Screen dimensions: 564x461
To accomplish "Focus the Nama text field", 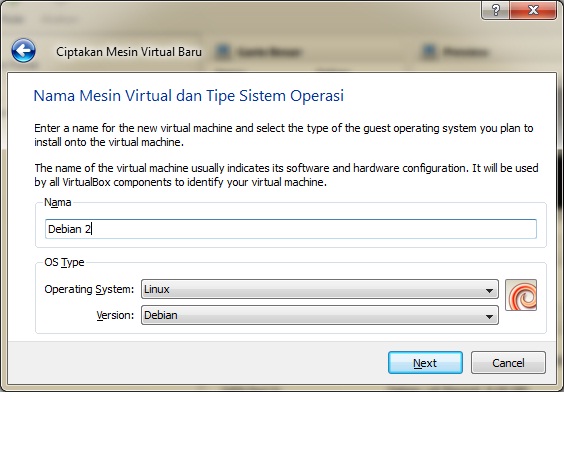I will 291,229.
